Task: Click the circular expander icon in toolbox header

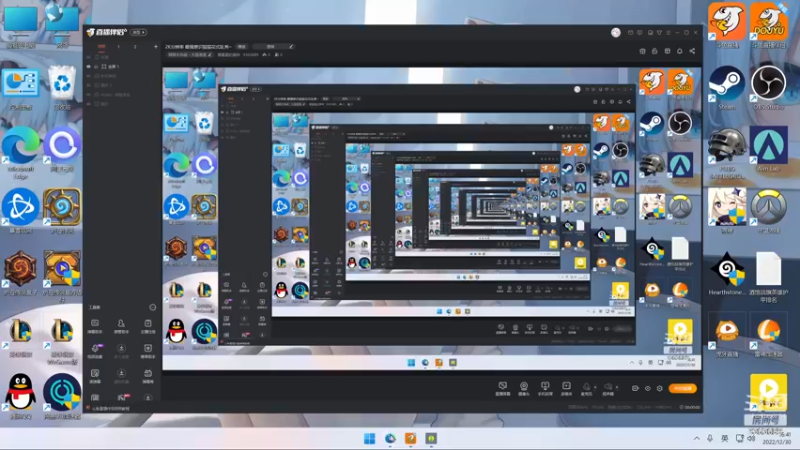Action: point(152,307)
